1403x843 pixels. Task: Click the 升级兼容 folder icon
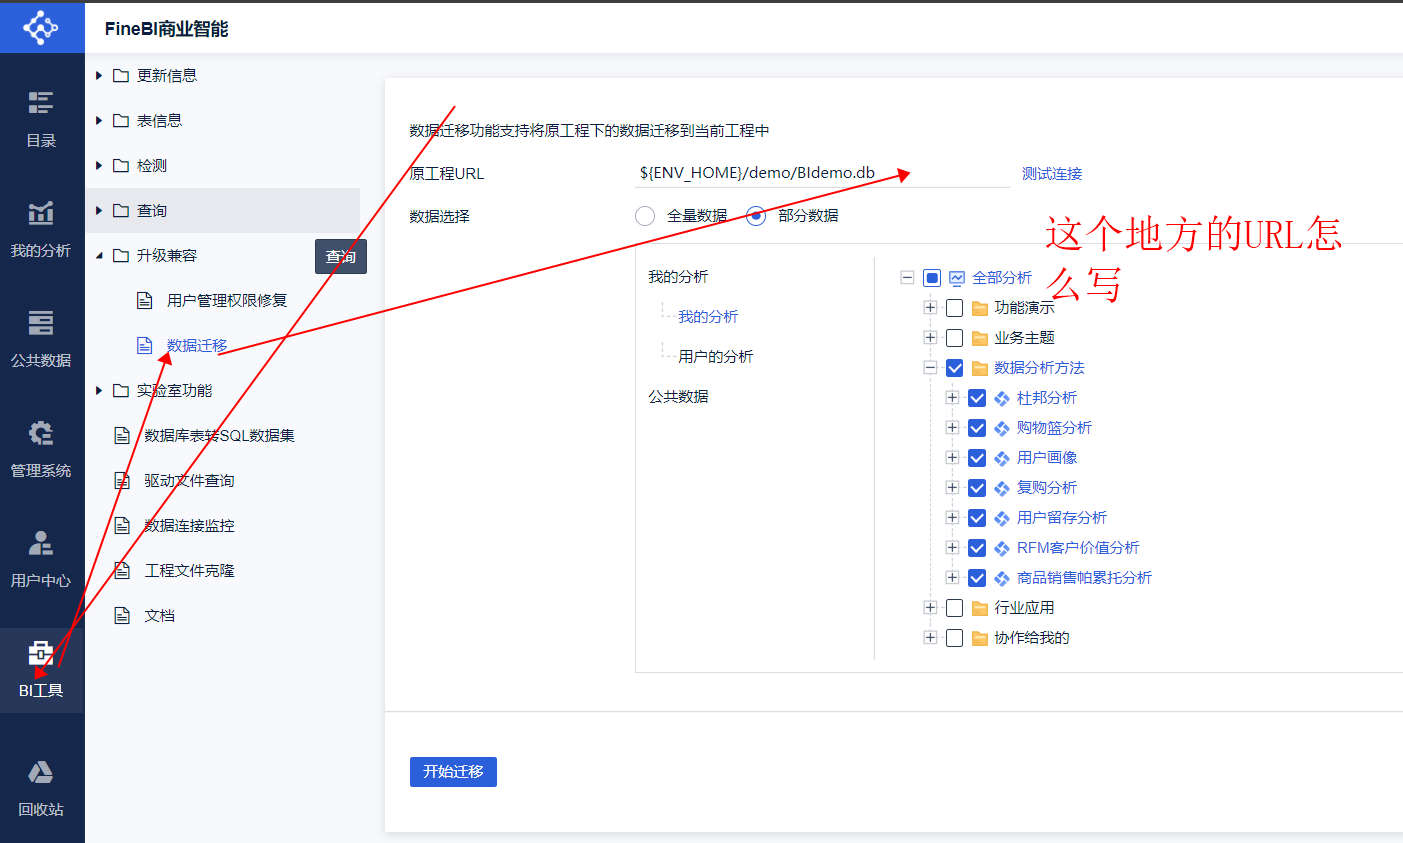[121, 256]
